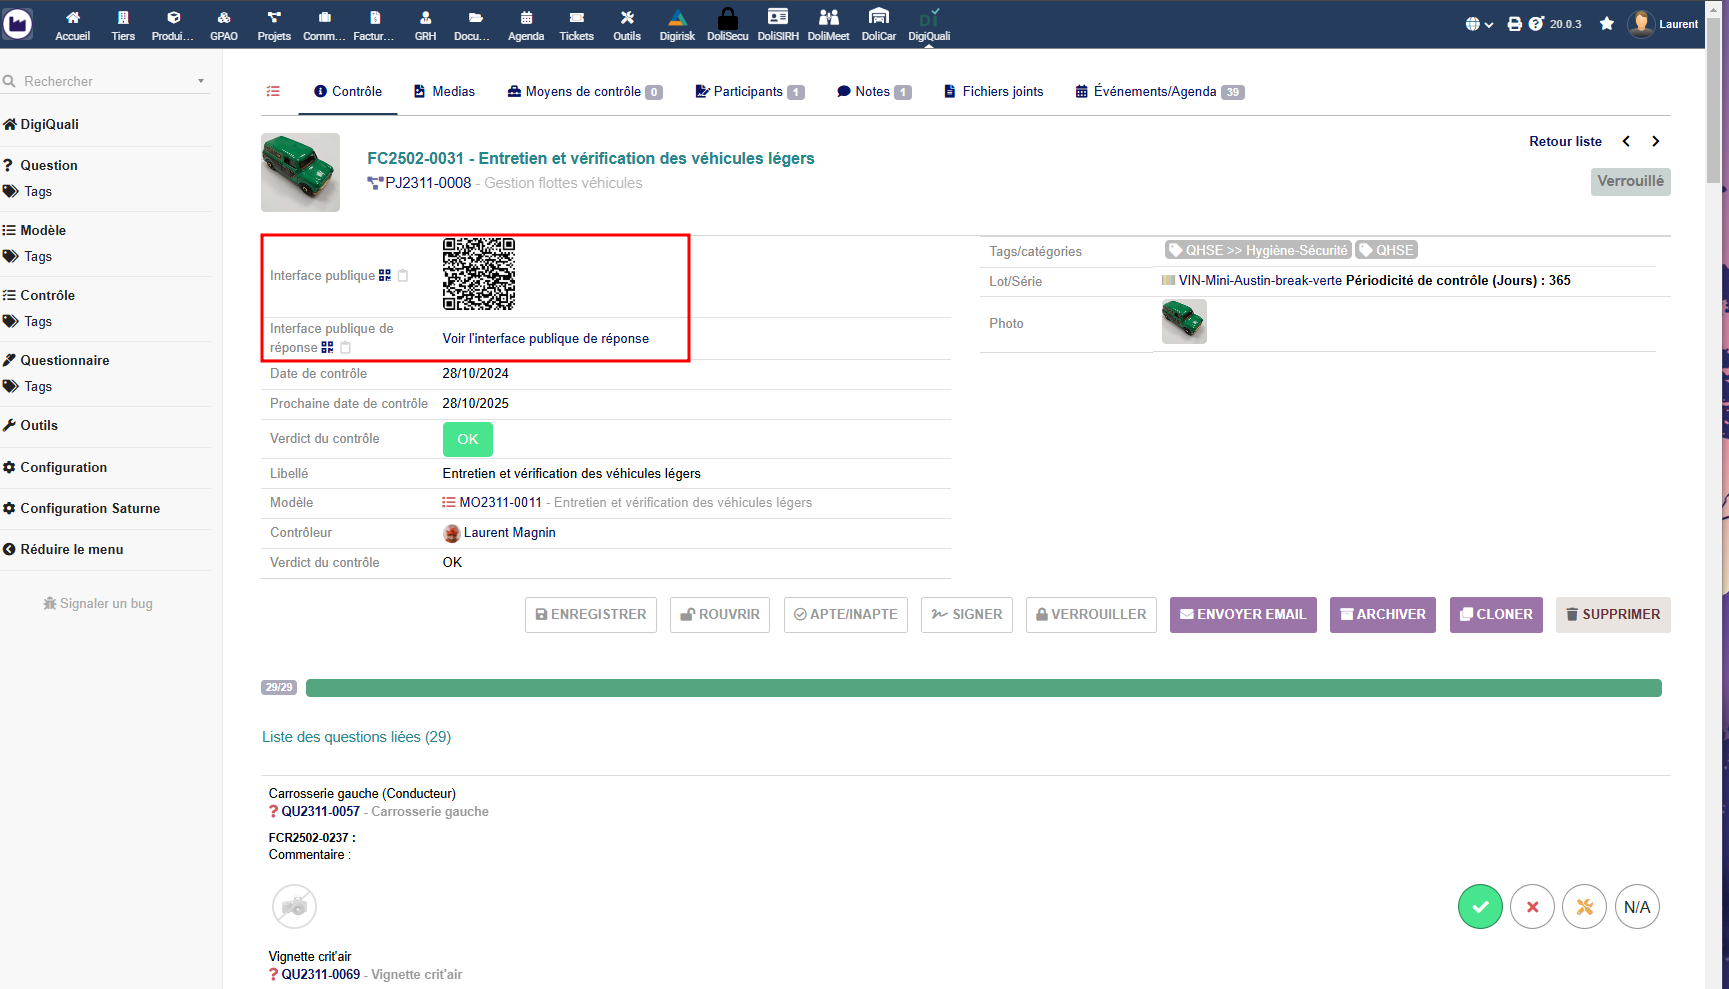
Task: Click the SIGNER button
Action: (x=967, y=615)
